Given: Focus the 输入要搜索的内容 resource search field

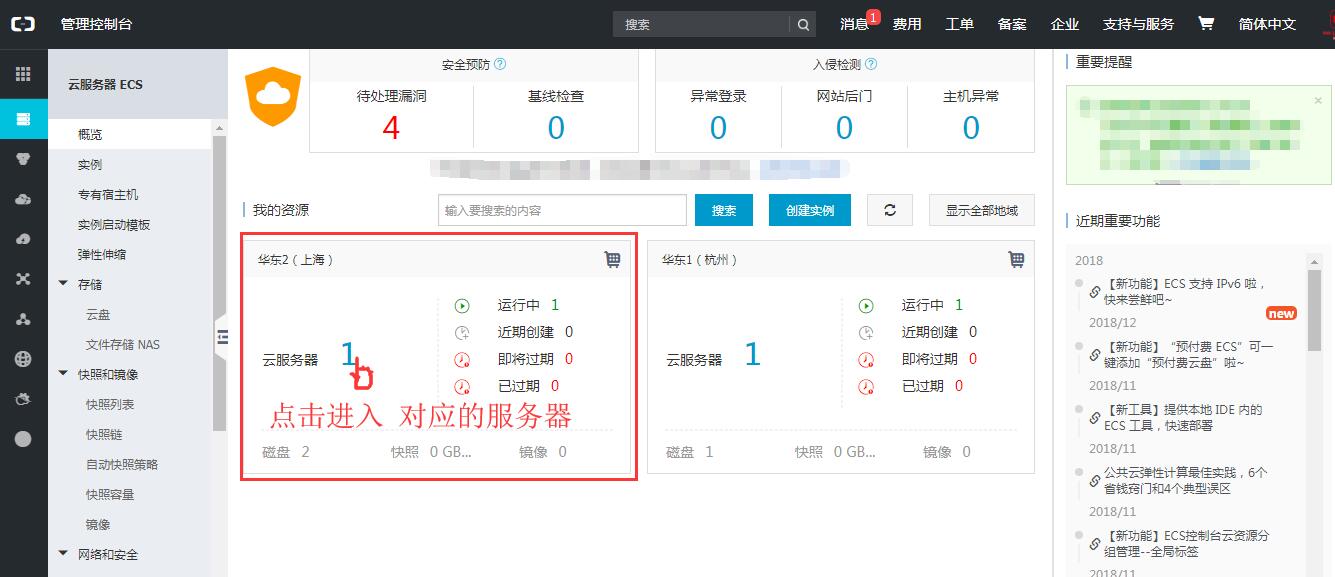Looking at the screenshot, I should (562, 210).
